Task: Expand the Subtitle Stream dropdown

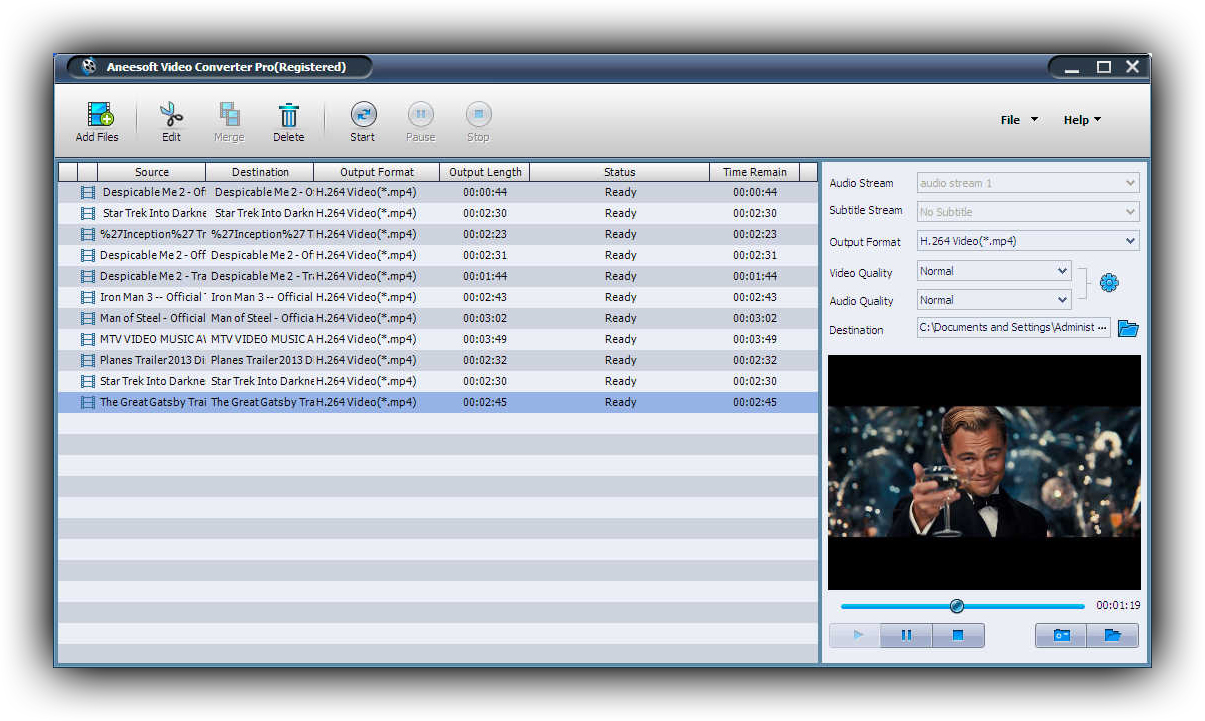Action: click(x=1028, y=211)
